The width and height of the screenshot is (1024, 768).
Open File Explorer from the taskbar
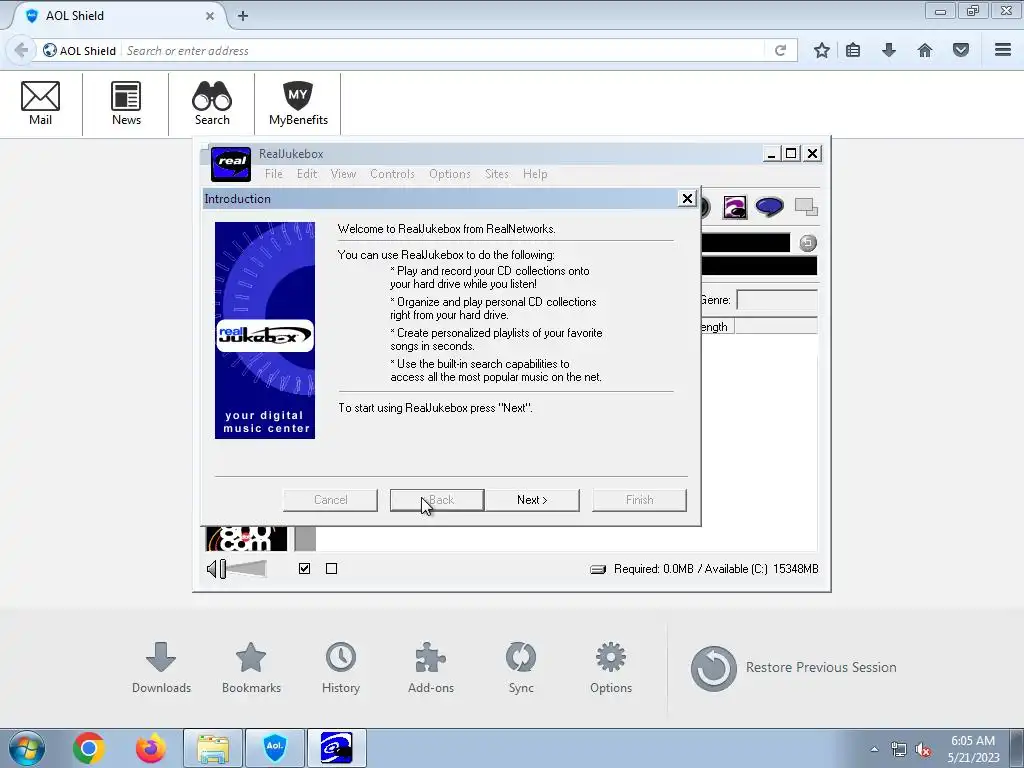click(213, 748)
